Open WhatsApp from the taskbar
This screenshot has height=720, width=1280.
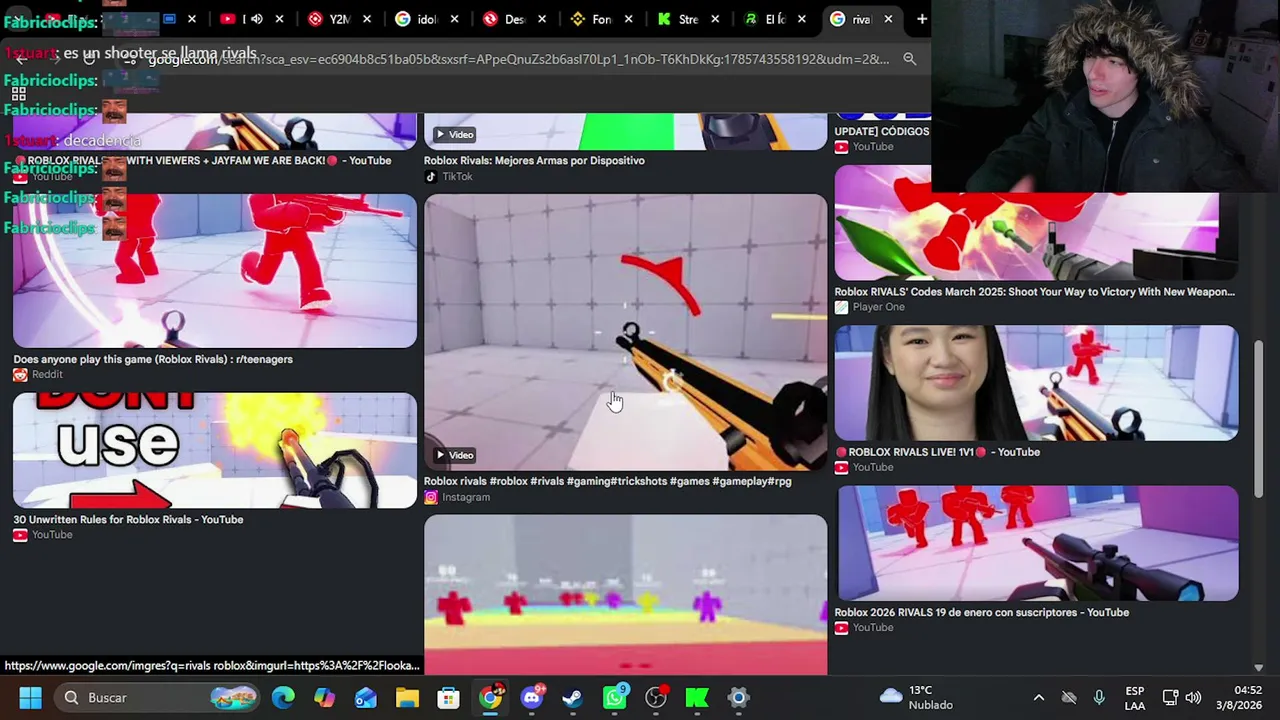click(614, 697)
